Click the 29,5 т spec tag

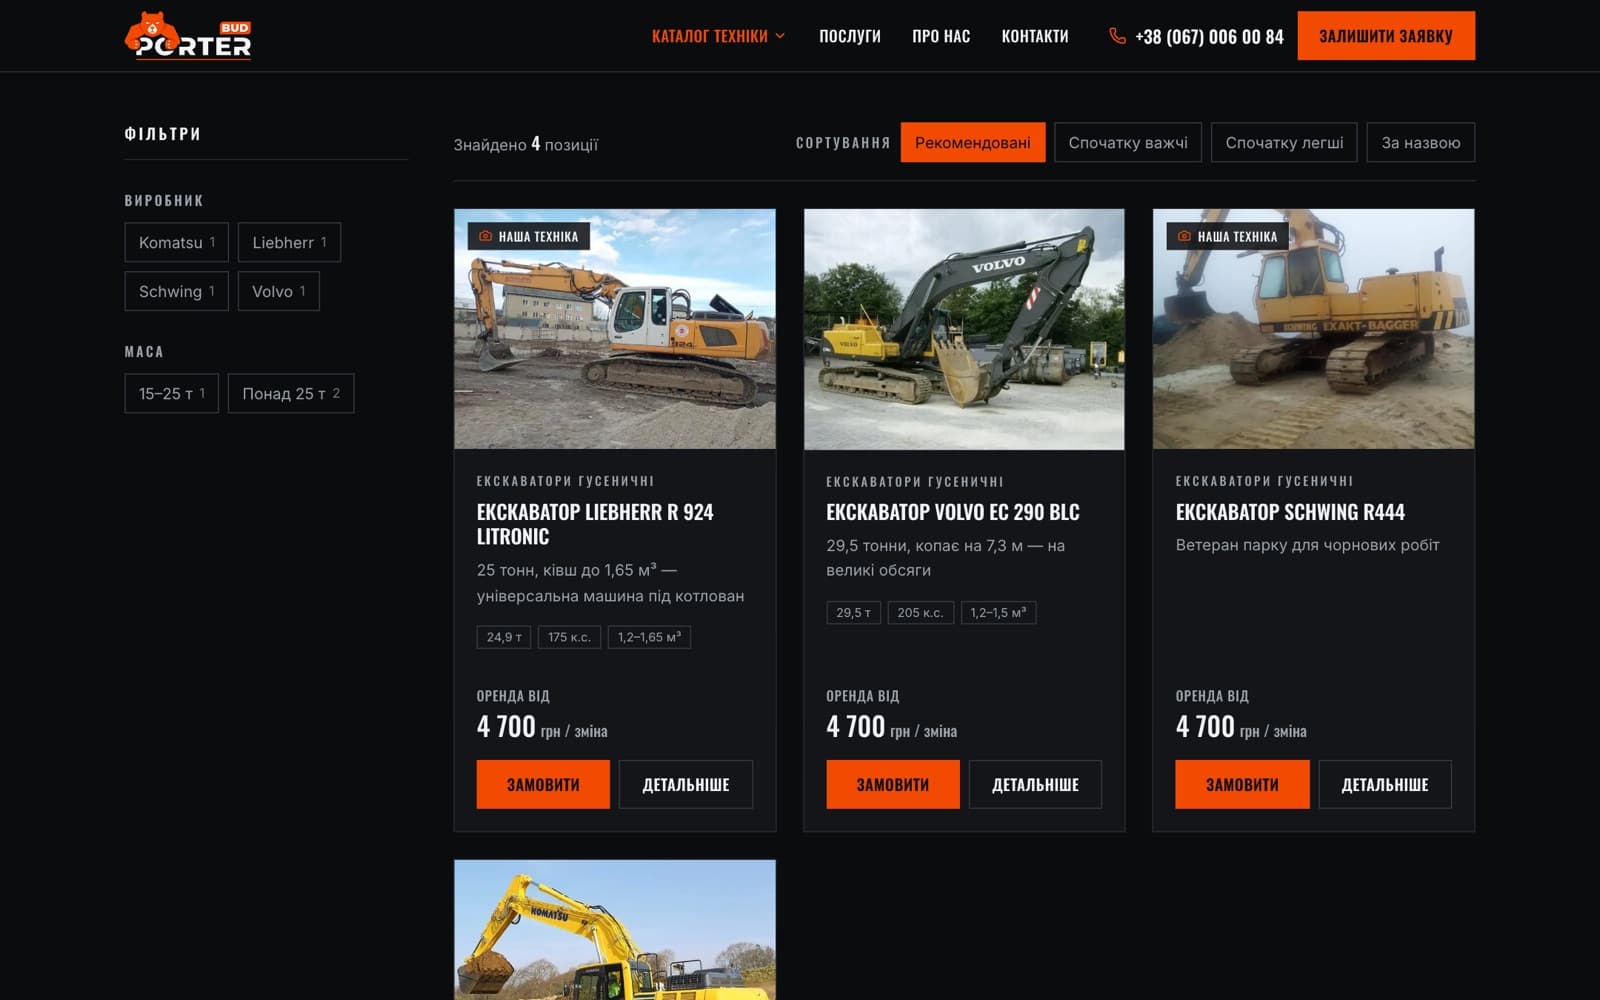[854, 612]
